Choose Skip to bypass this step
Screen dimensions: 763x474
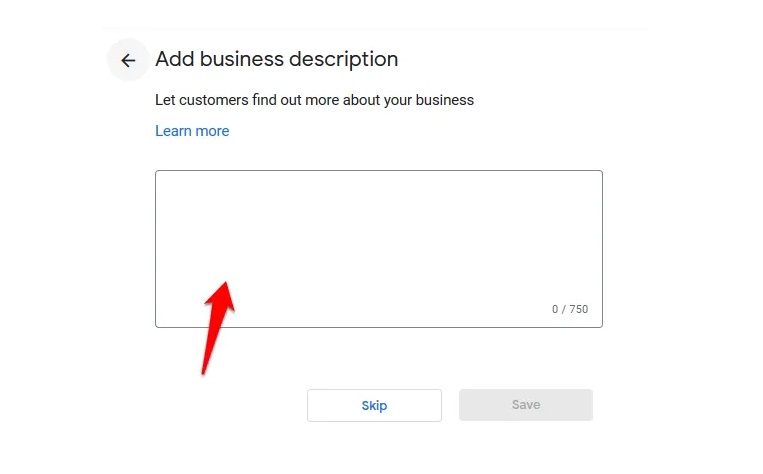[374, 406]
